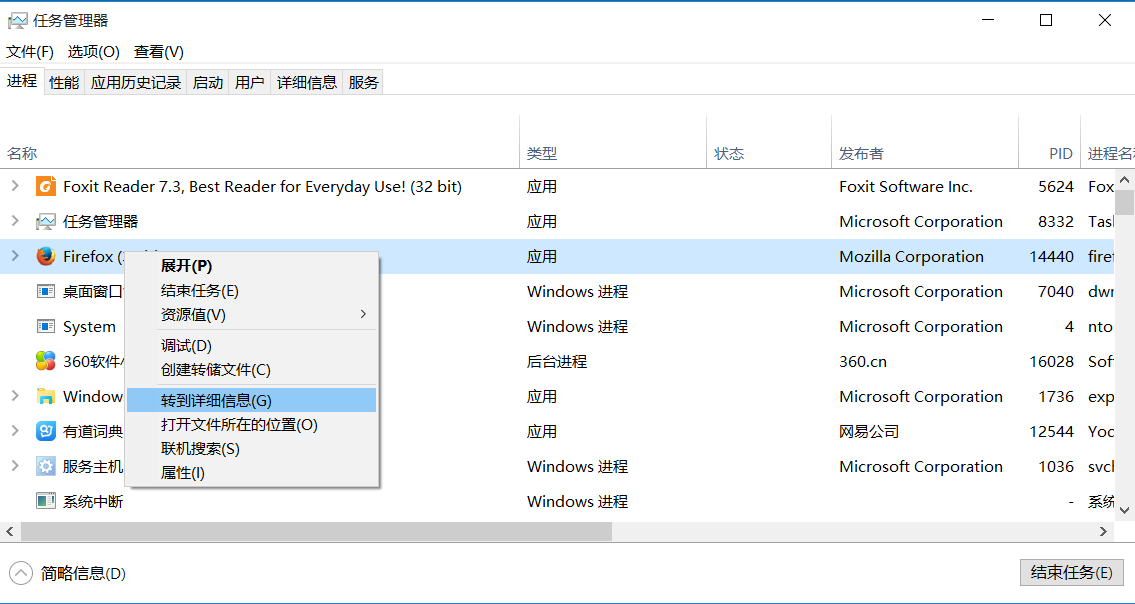Click PID 16028 cell

[1052, 361]
